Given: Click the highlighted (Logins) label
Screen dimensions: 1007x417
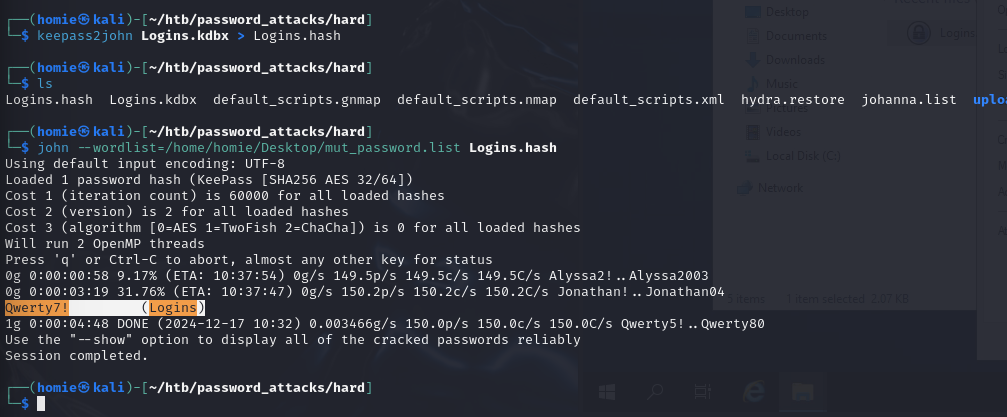Looking at the screenshot, I should tap(173, 307).
